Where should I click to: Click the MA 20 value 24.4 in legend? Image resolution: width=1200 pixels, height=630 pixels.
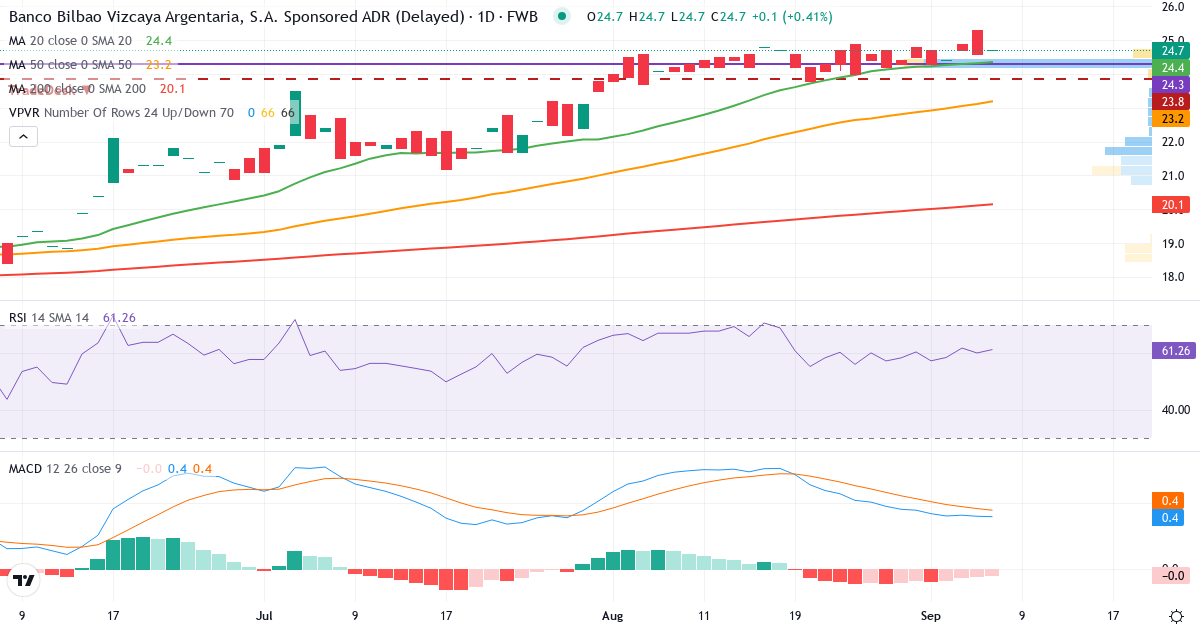[x=158, y=41]
